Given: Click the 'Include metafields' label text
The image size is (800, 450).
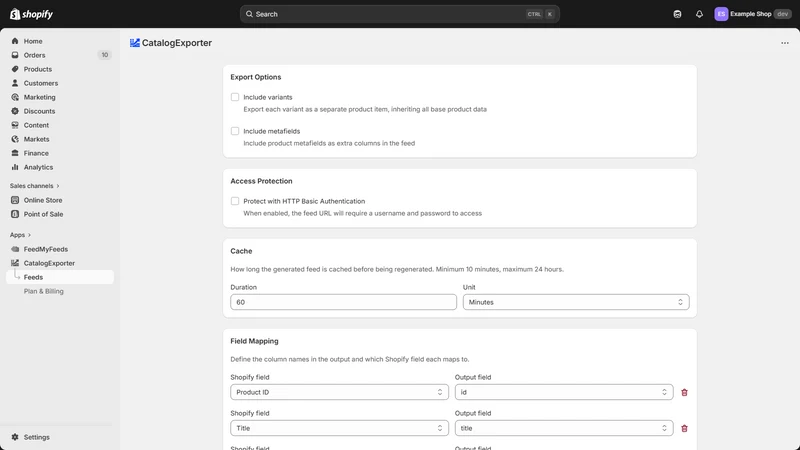Looking at the screenshot, I should click(271, 131).
